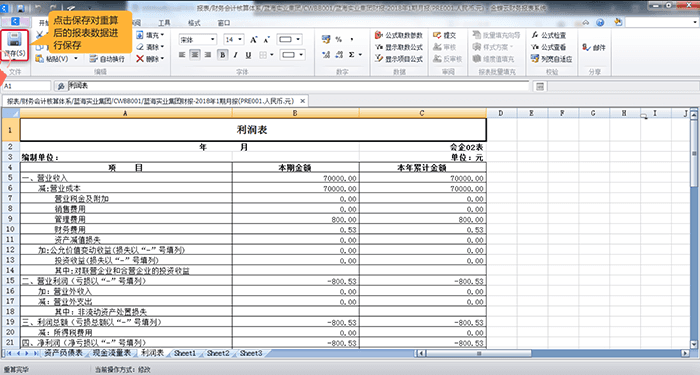
Task: Open the top-right search box dropdown
Action: pyautogui.click(x=695, y=22)
